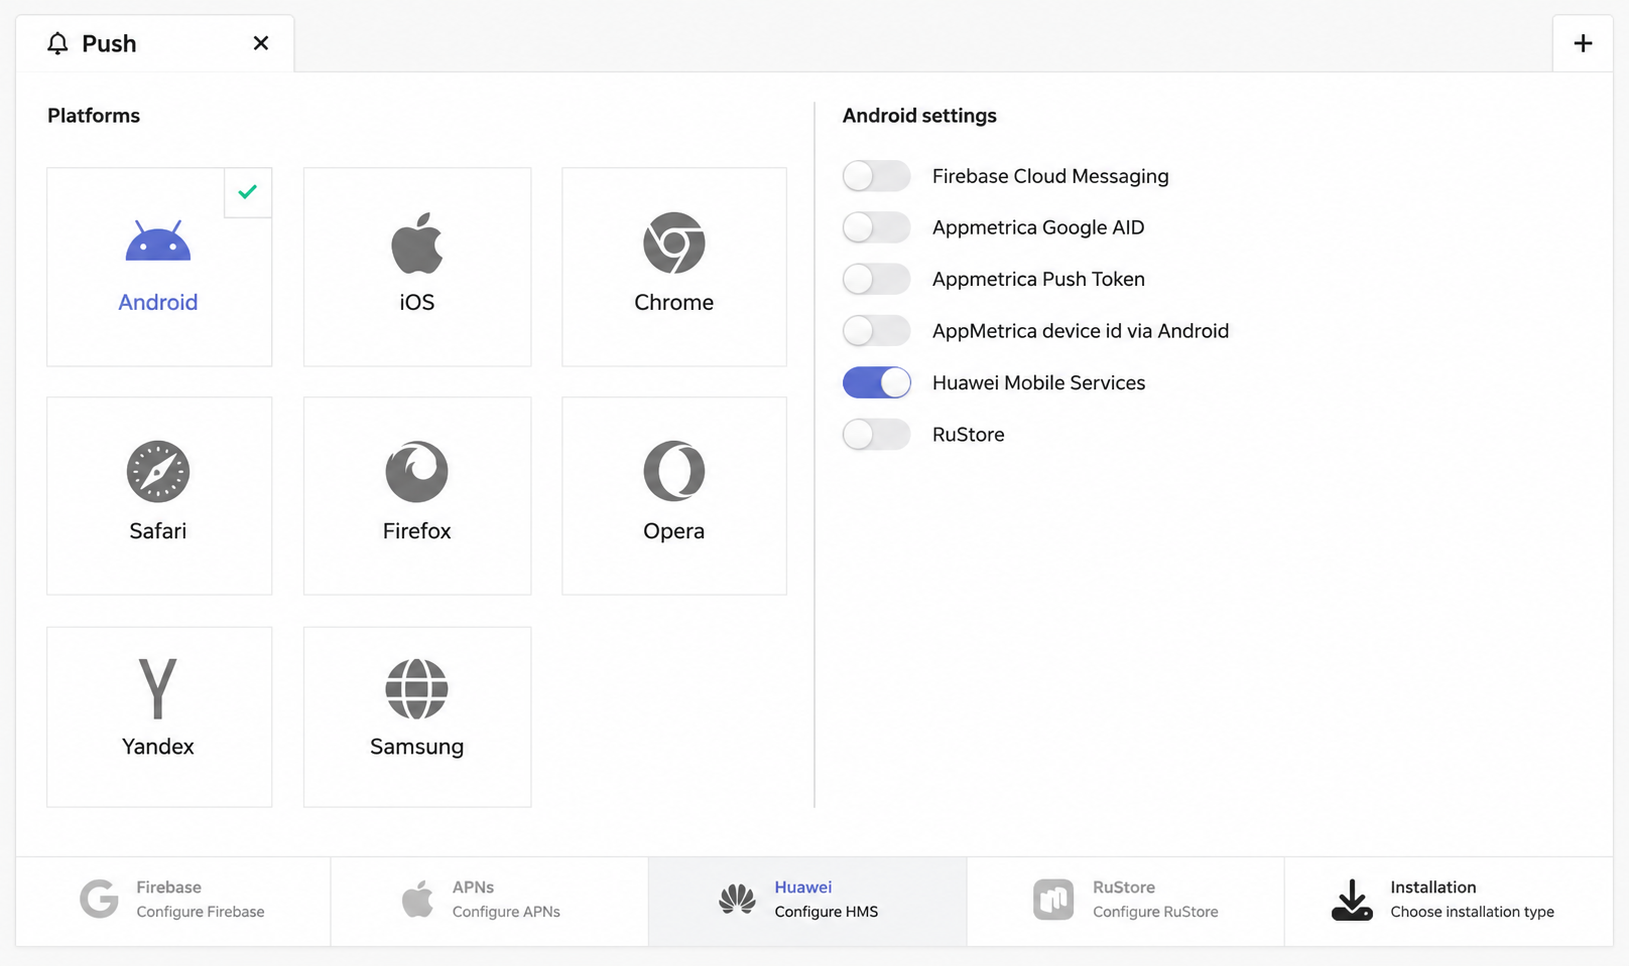Open the Push tab
The image size is (1629, 966).
(155, 43)
